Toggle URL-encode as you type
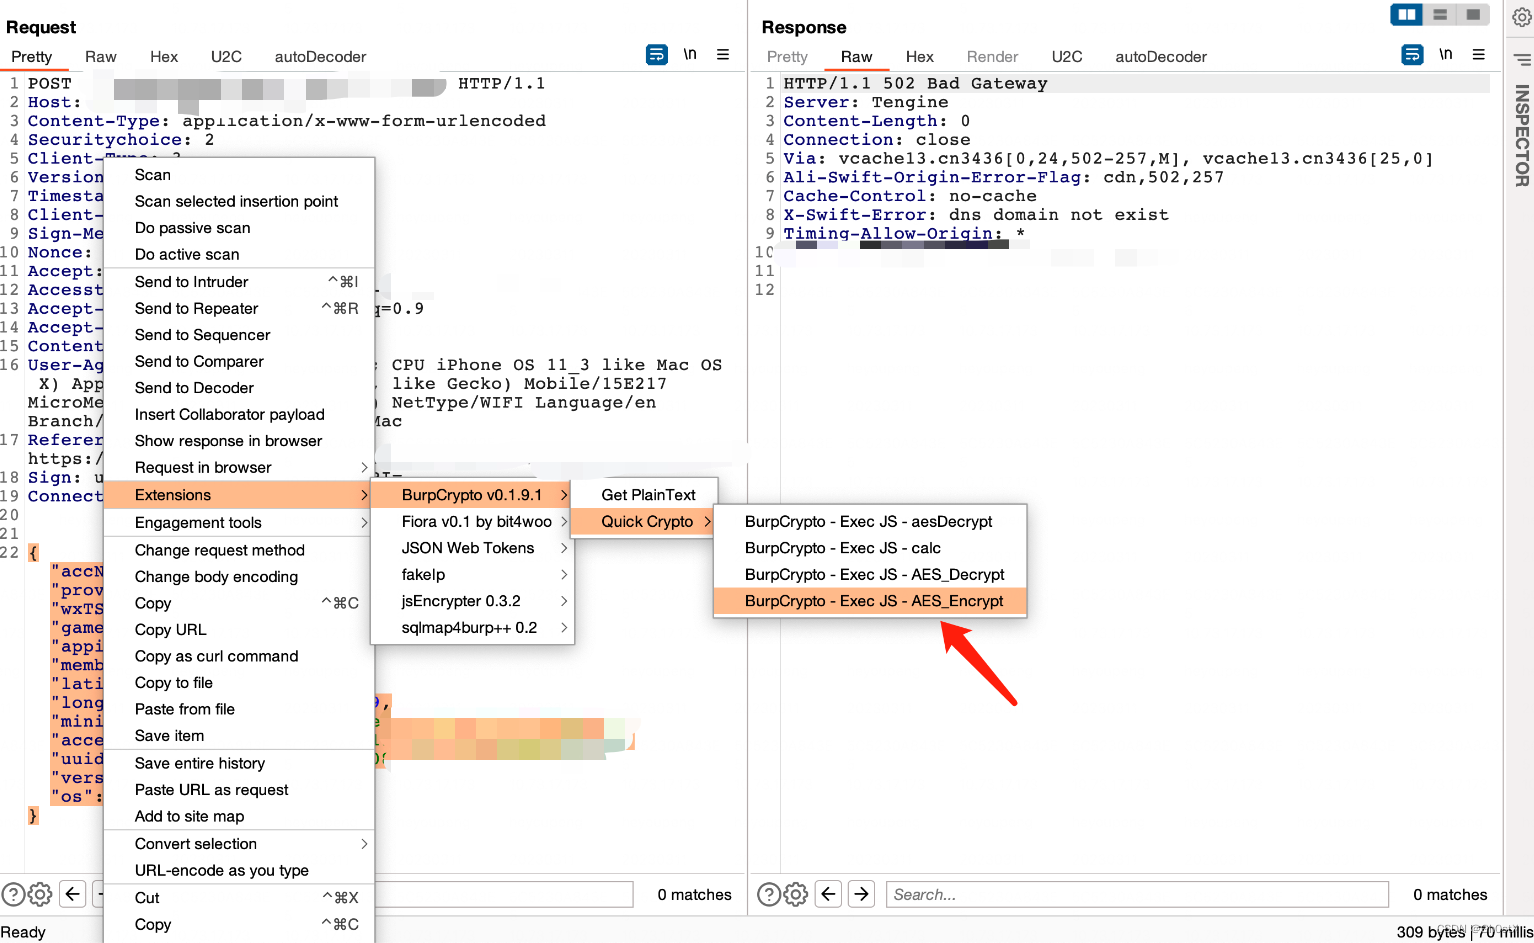This screenshot has width=1534, height=943. (239, 870)
